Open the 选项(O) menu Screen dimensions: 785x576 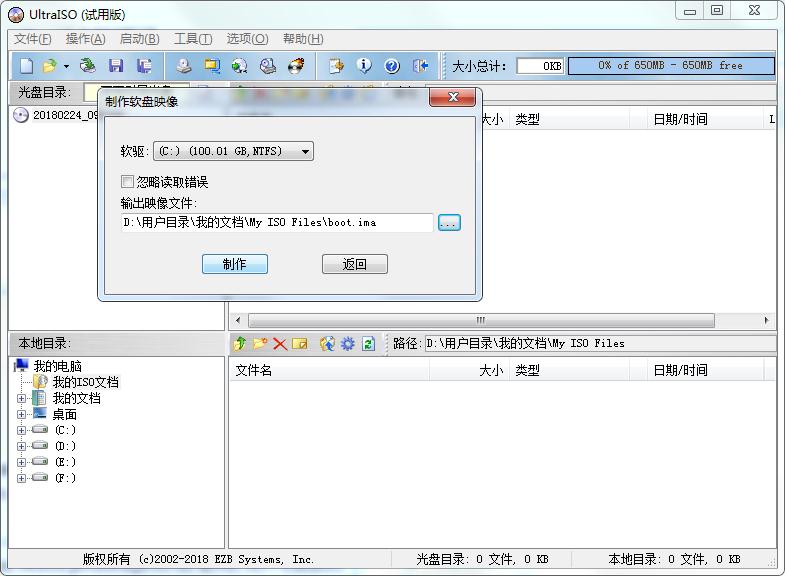(x=247, y=39)
